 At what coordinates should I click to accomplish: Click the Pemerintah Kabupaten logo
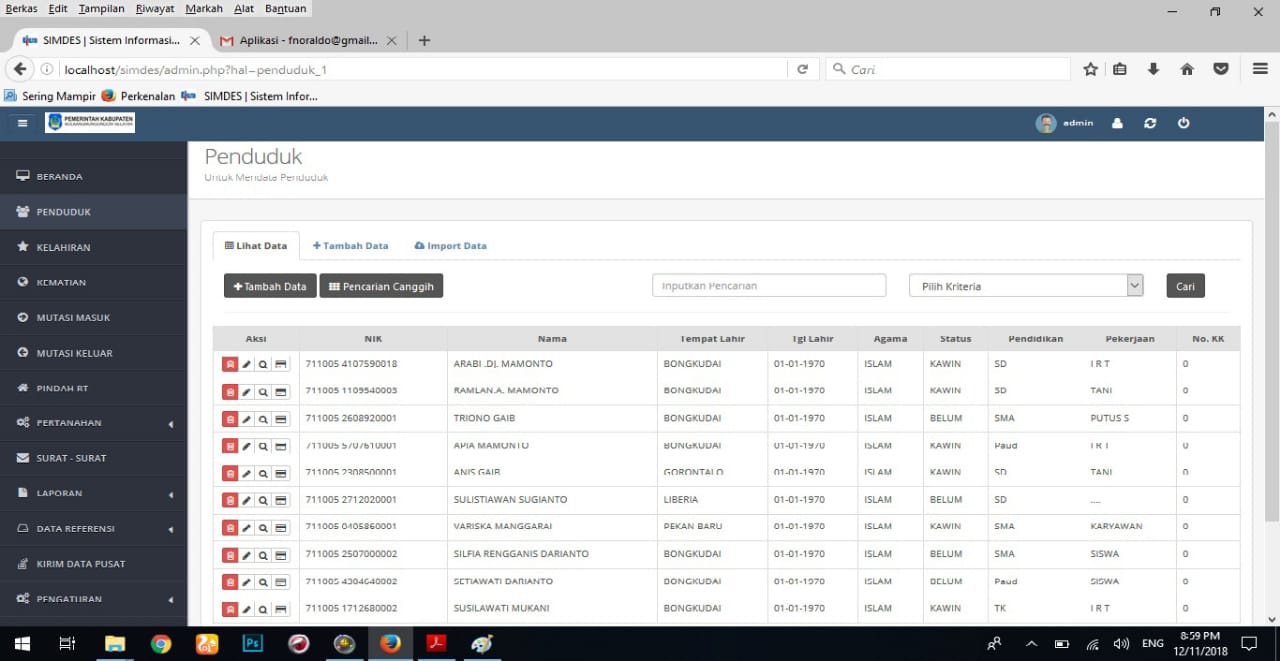click(90, 122)
